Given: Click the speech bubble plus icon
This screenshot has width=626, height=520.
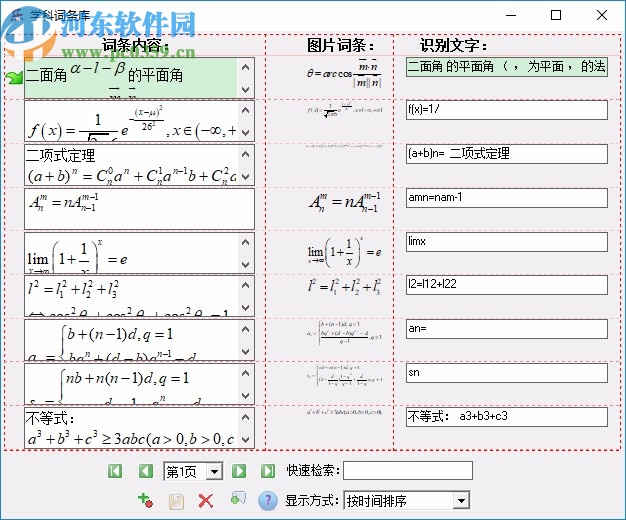Looking at the screenshot, I should pyautogui.click(x=238, y=499).
